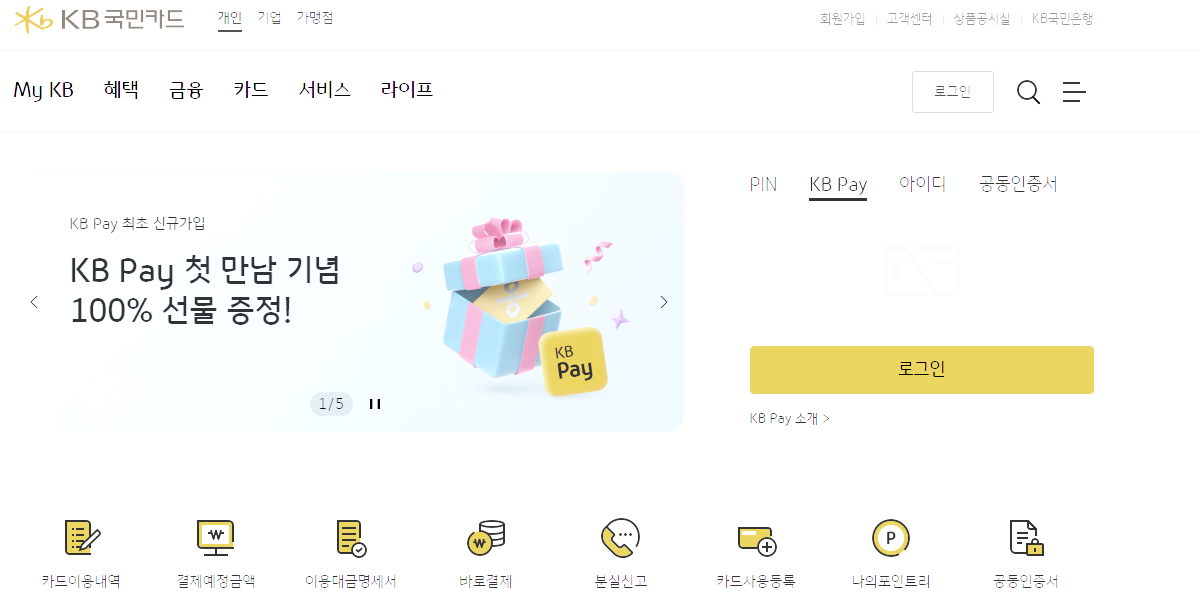Click the yellow 로그인 button
This screenshot has height=608, width=1200.
(x=922, y=370)
